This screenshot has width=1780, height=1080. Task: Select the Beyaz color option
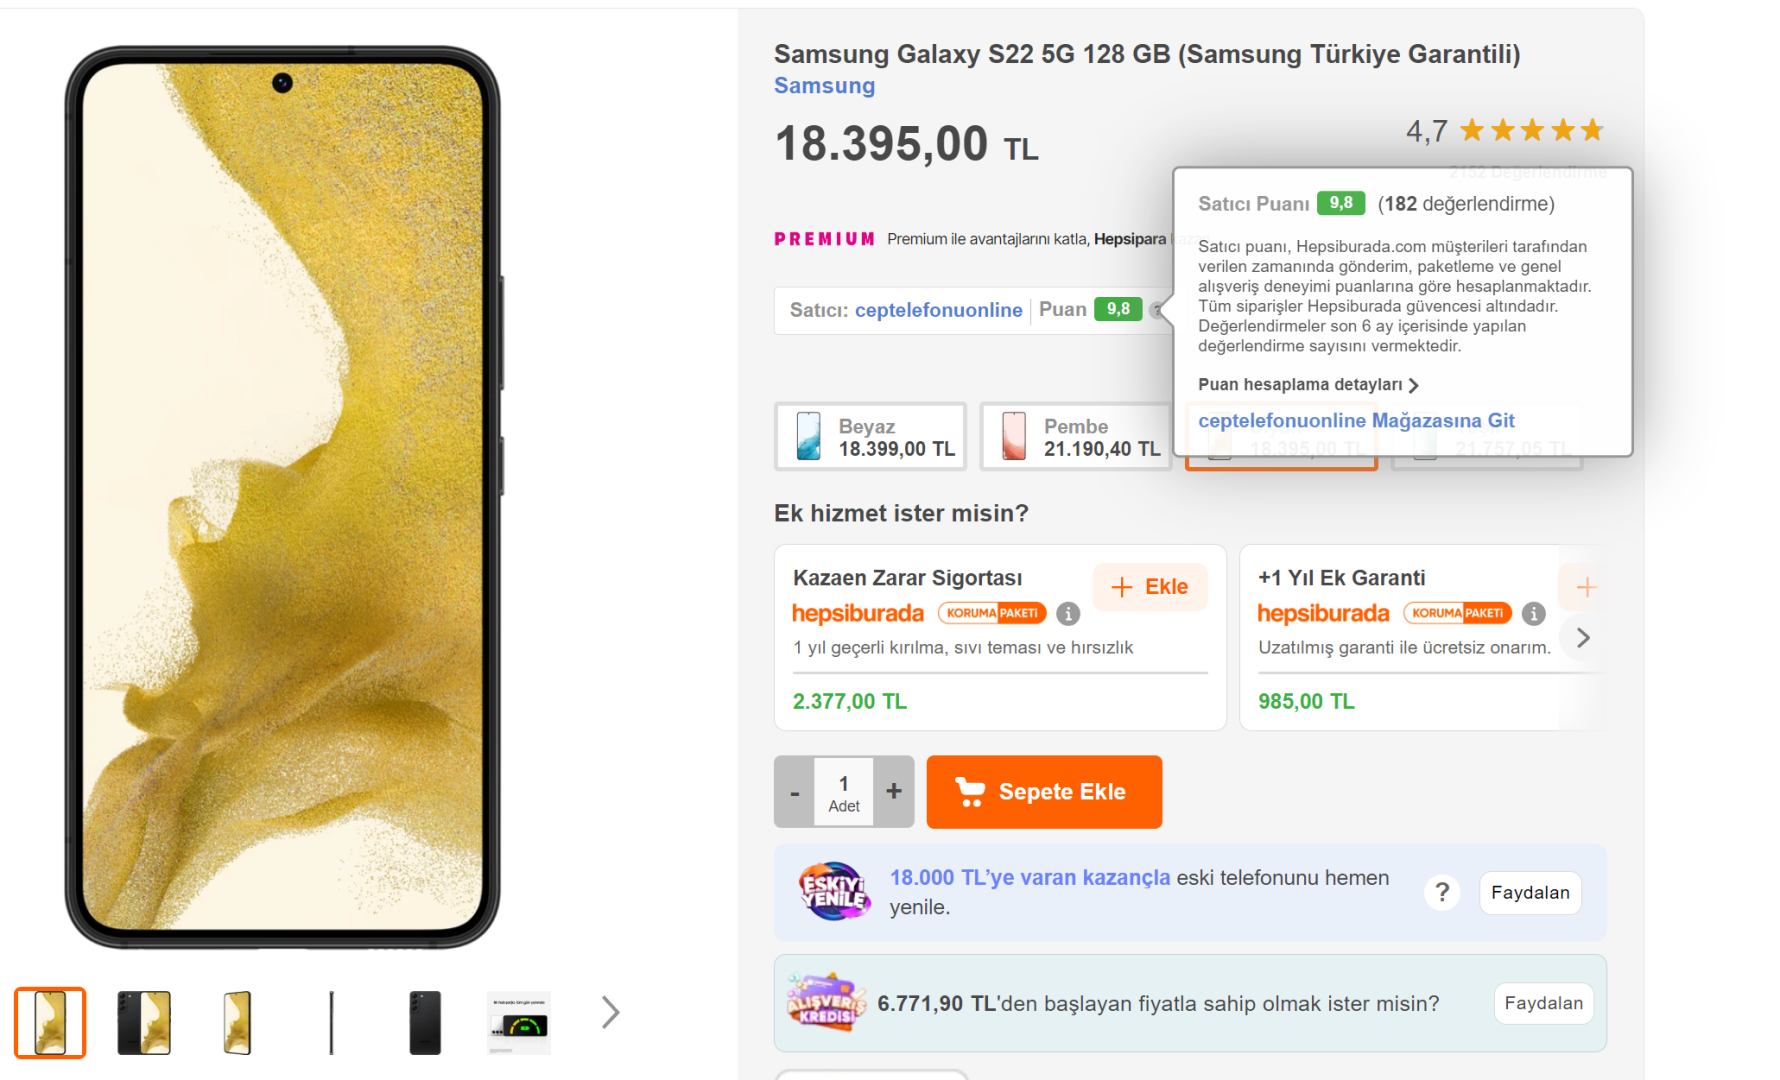click(871, 437)
